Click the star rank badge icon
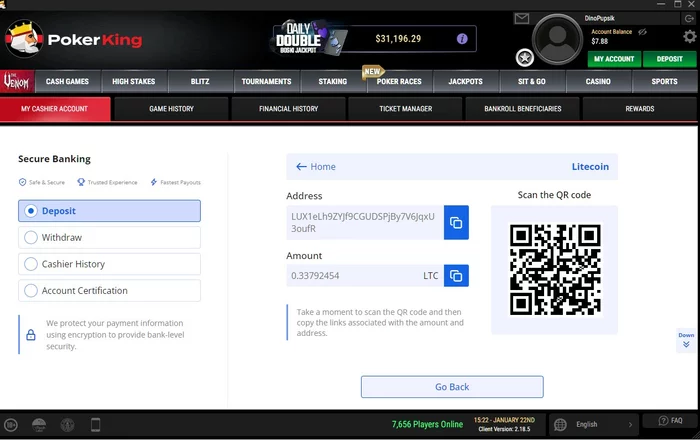Image resolution: width=700 pixels, height=440 pixels. (525, 58)
